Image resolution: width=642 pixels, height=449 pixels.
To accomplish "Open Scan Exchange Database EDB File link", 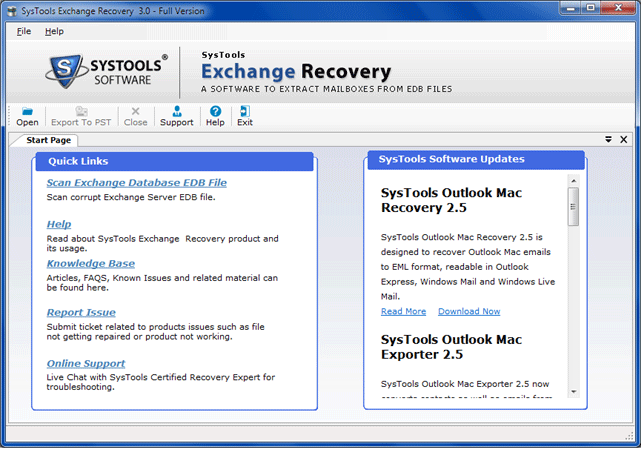I will [x=136, y=183].
